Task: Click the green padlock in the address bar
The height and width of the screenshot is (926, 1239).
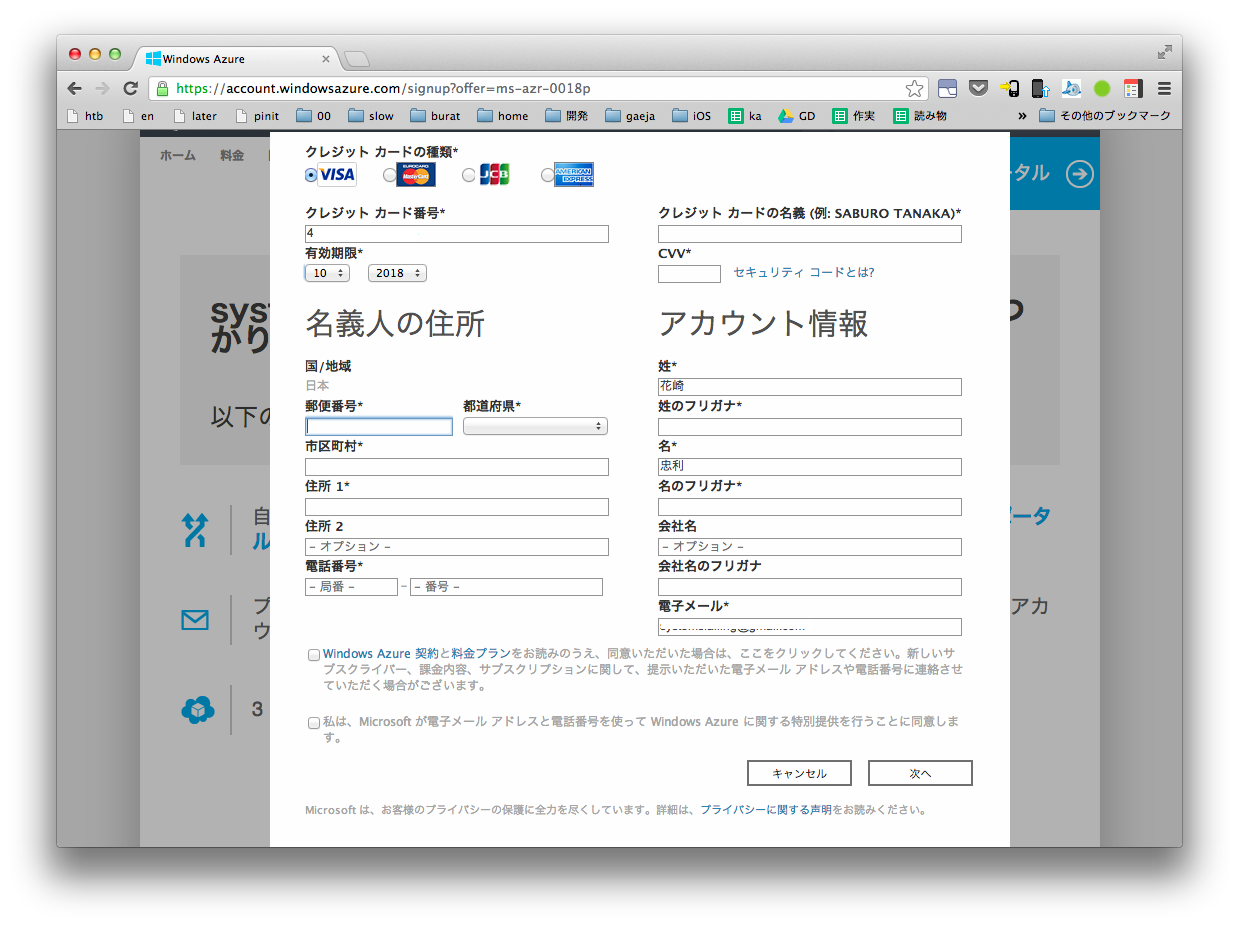Action: click(163, 88)
